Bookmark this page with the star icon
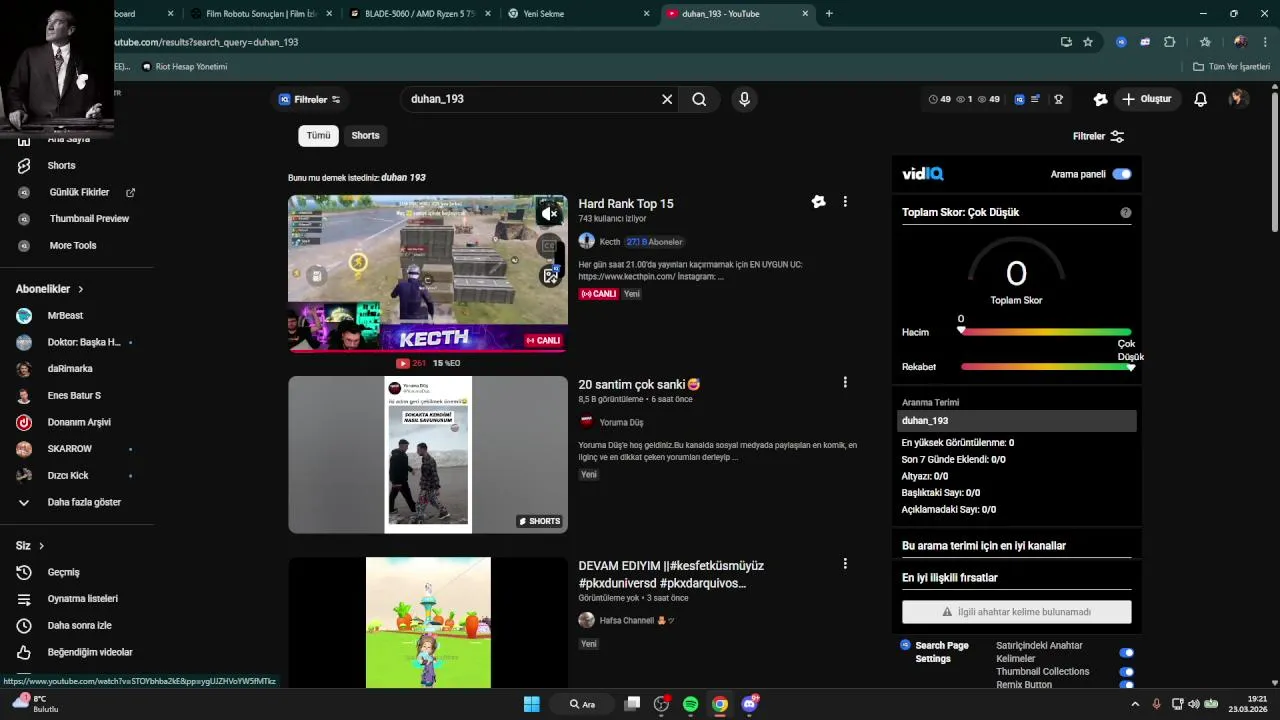 click(x=1088, y=42)
